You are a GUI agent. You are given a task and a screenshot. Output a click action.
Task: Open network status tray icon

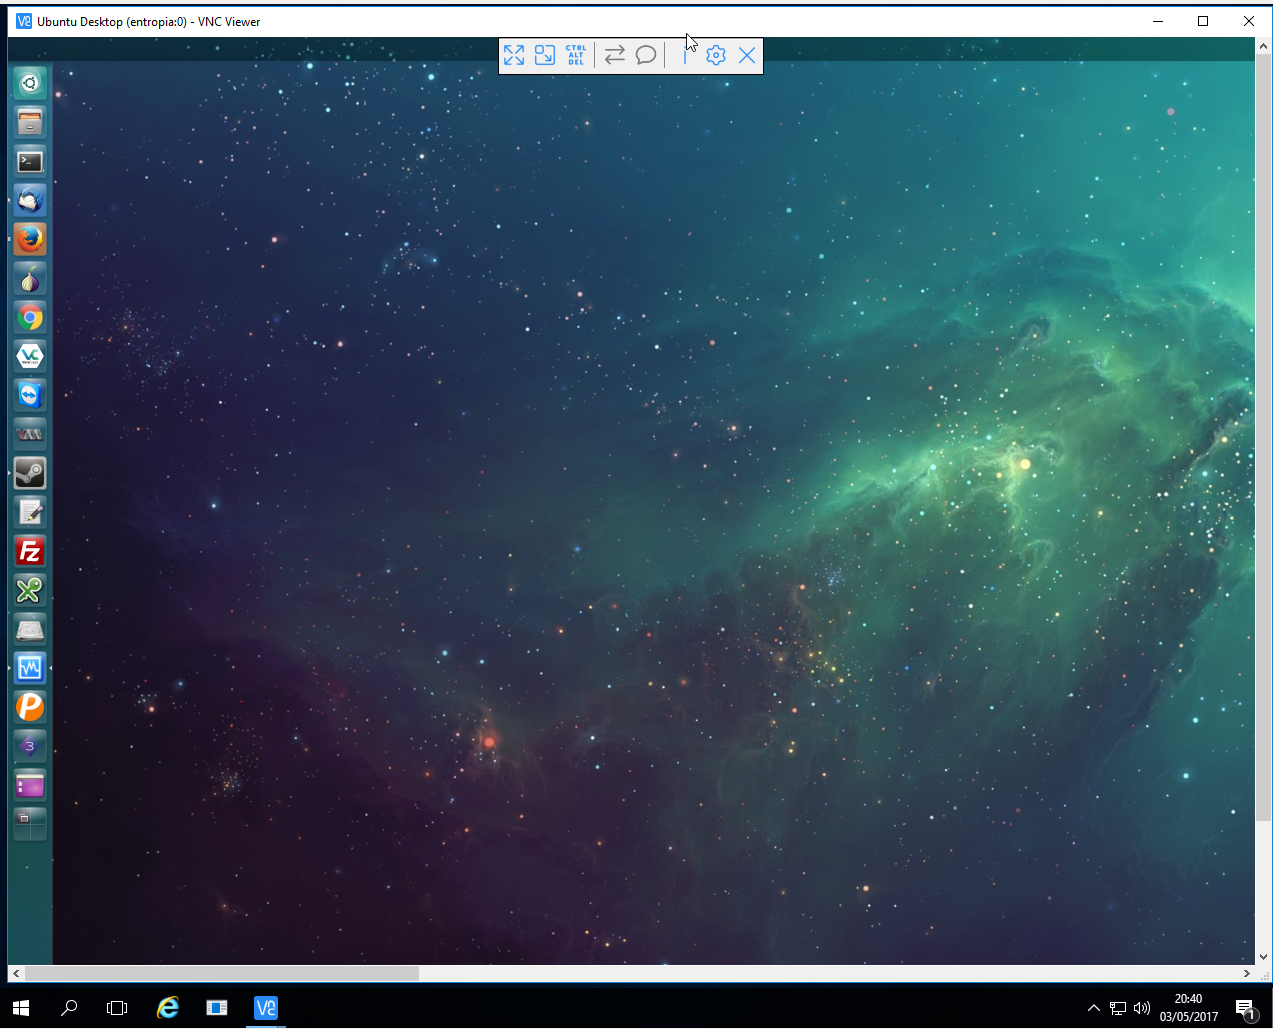1118,1008
